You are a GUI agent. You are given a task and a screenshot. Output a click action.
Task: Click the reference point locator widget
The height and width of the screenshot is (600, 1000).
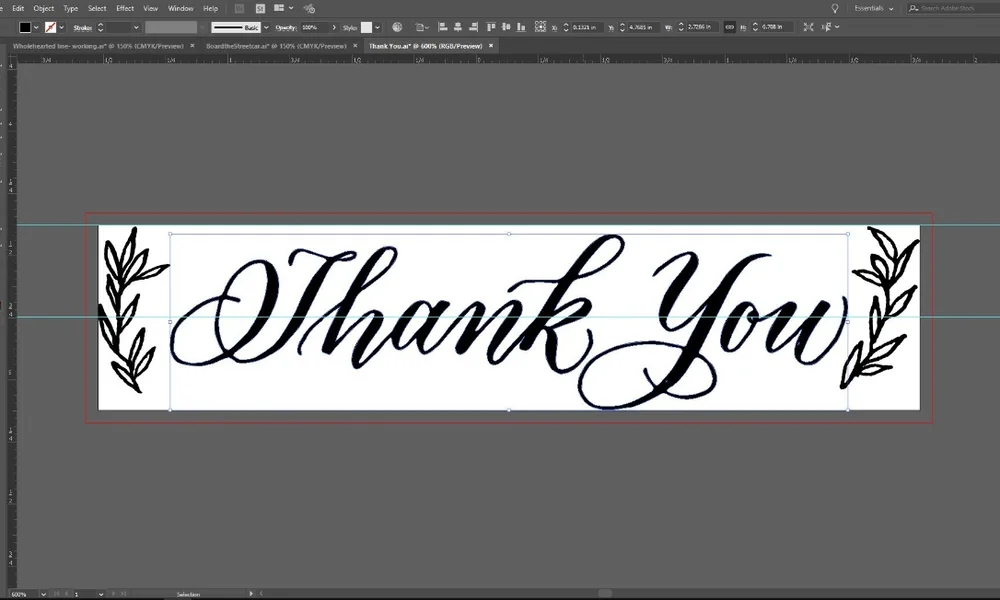[540, 26]
